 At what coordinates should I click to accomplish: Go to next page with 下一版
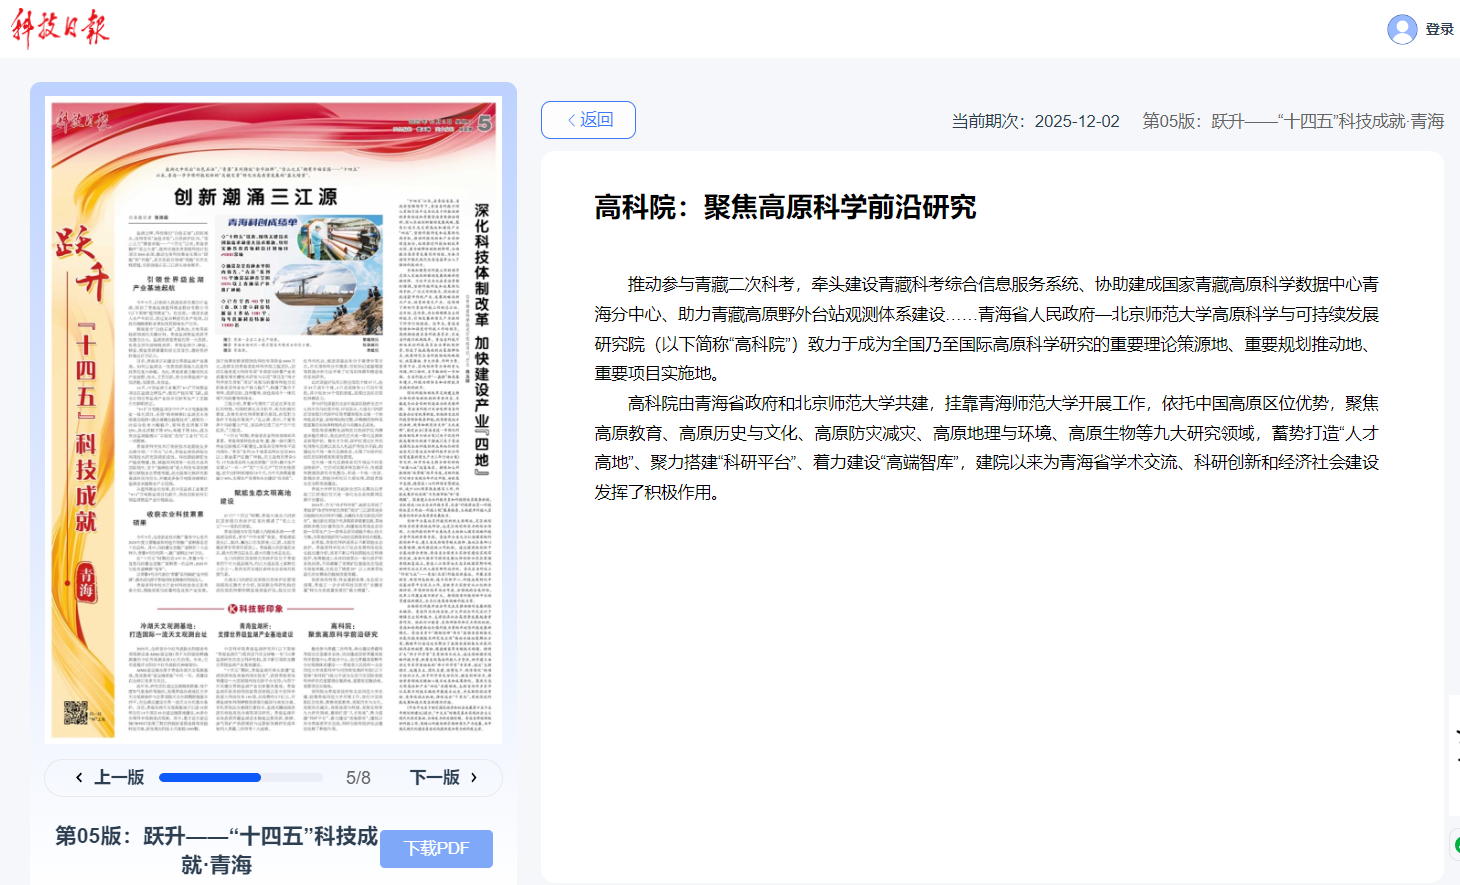[435, 778]
